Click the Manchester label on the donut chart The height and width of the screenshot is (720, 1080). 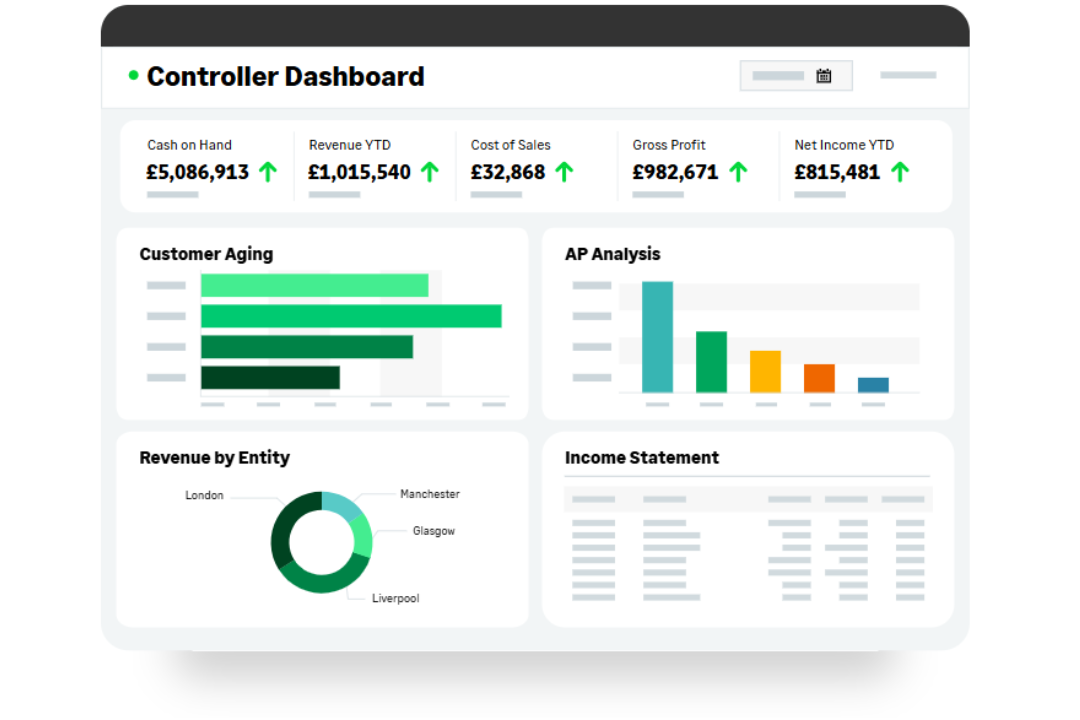point(430,494)
